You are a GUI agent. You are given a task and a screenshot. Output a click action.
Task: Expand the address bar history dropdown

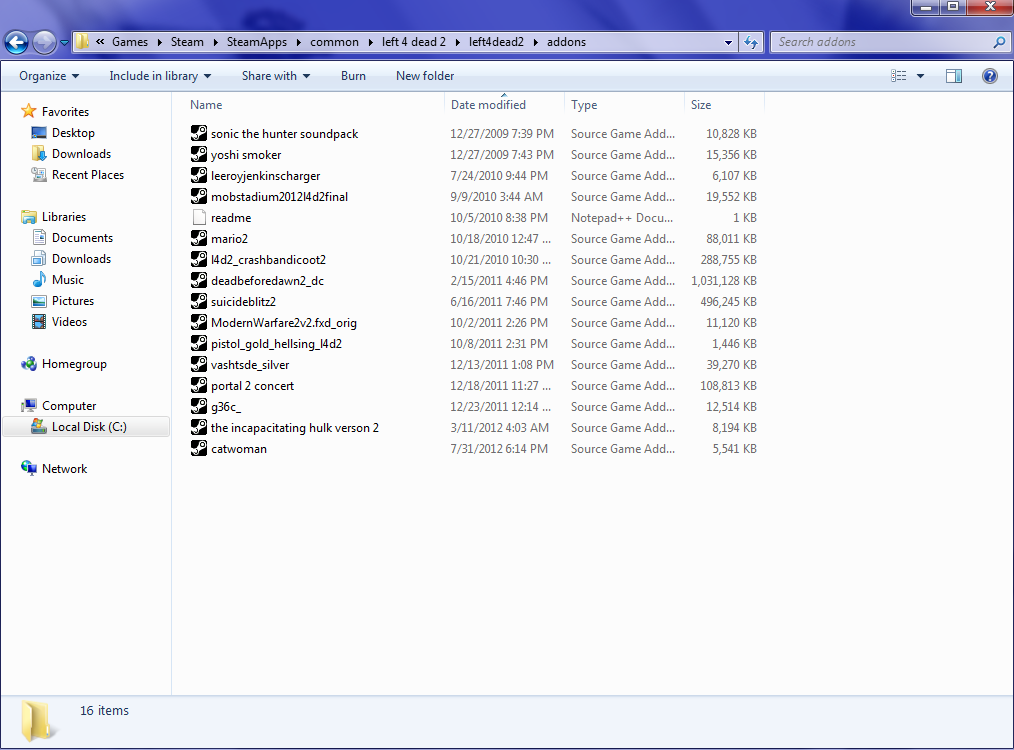728,43
